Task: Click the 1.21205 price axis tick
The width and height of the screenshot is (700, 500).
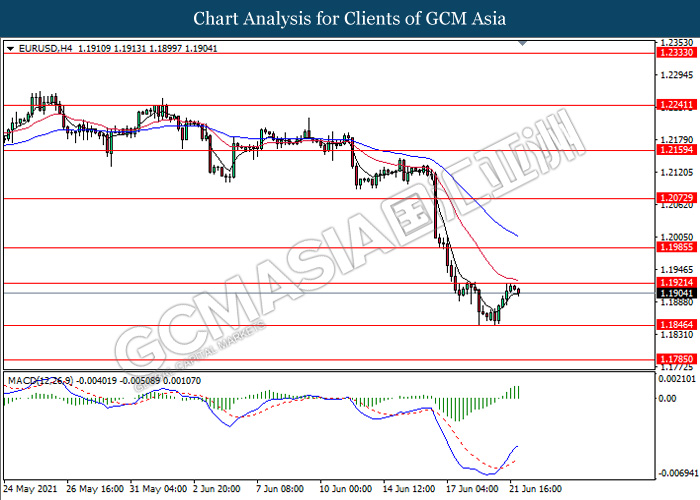Action: click(x=677, y=172)
